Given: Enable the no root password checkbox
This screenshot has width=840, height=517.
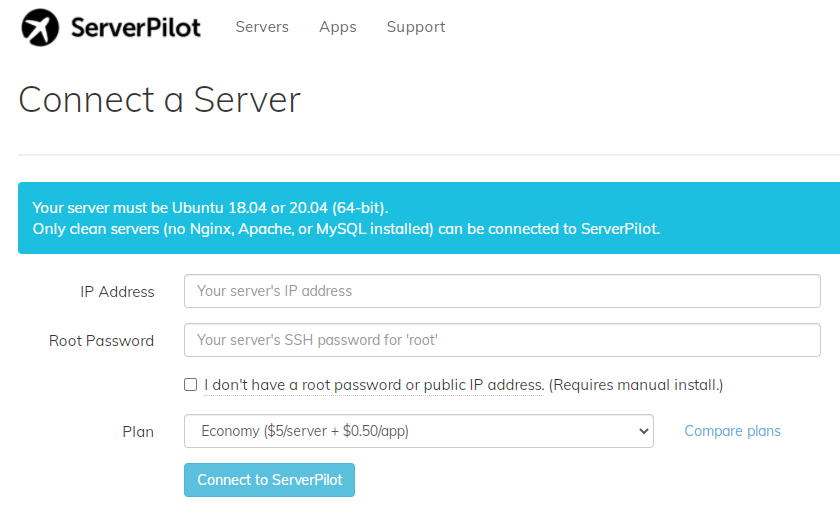Looking at the screenshot, I should (191, 385).
